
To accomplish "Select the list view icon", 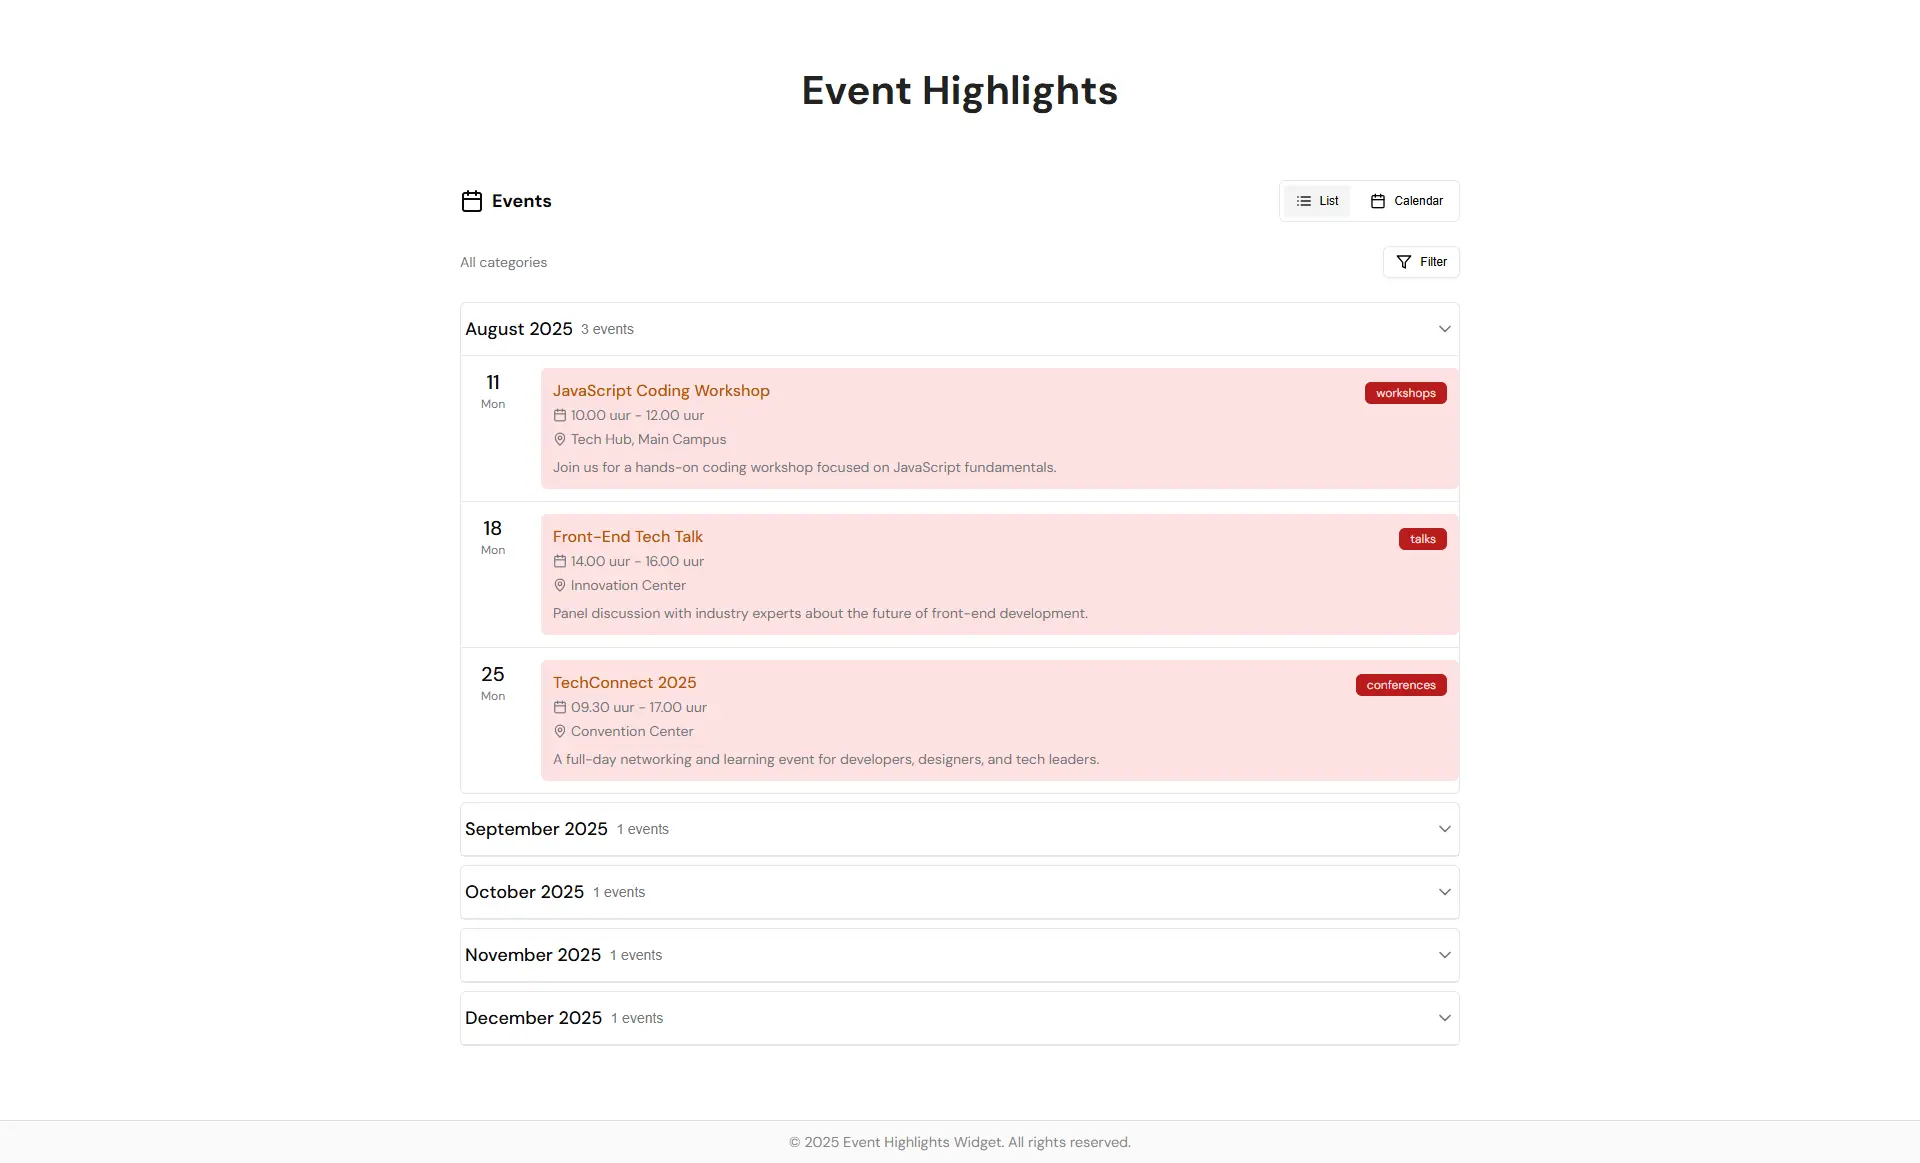I will coord(1303,200).
